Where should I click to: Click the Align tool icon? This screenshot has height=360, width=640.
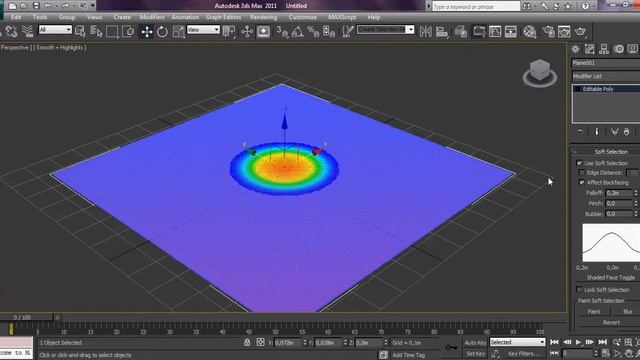coord(442,31)
